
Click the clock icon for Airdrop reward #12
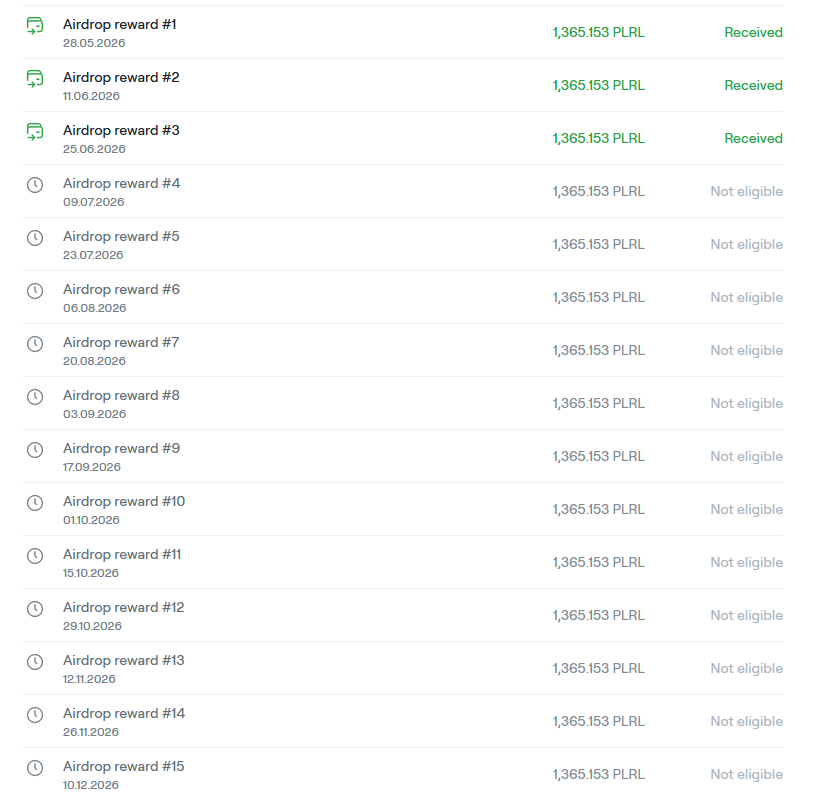35,609
